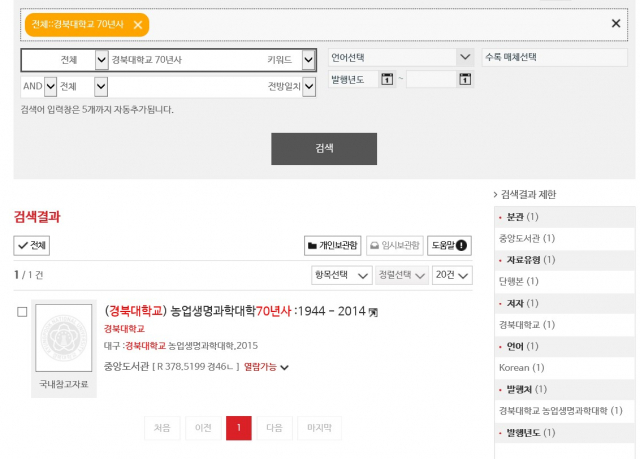Go to 처음 first page
Screen dimensions: 640x459
click(162, 428)
